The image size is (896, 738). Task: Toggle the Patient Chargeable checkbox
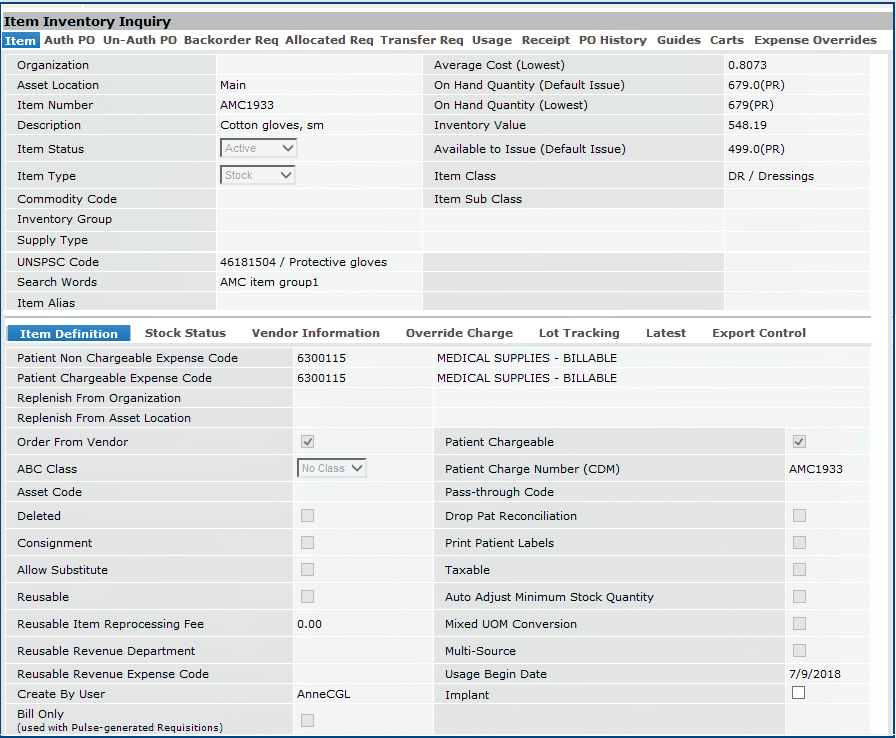click(799, 442)
